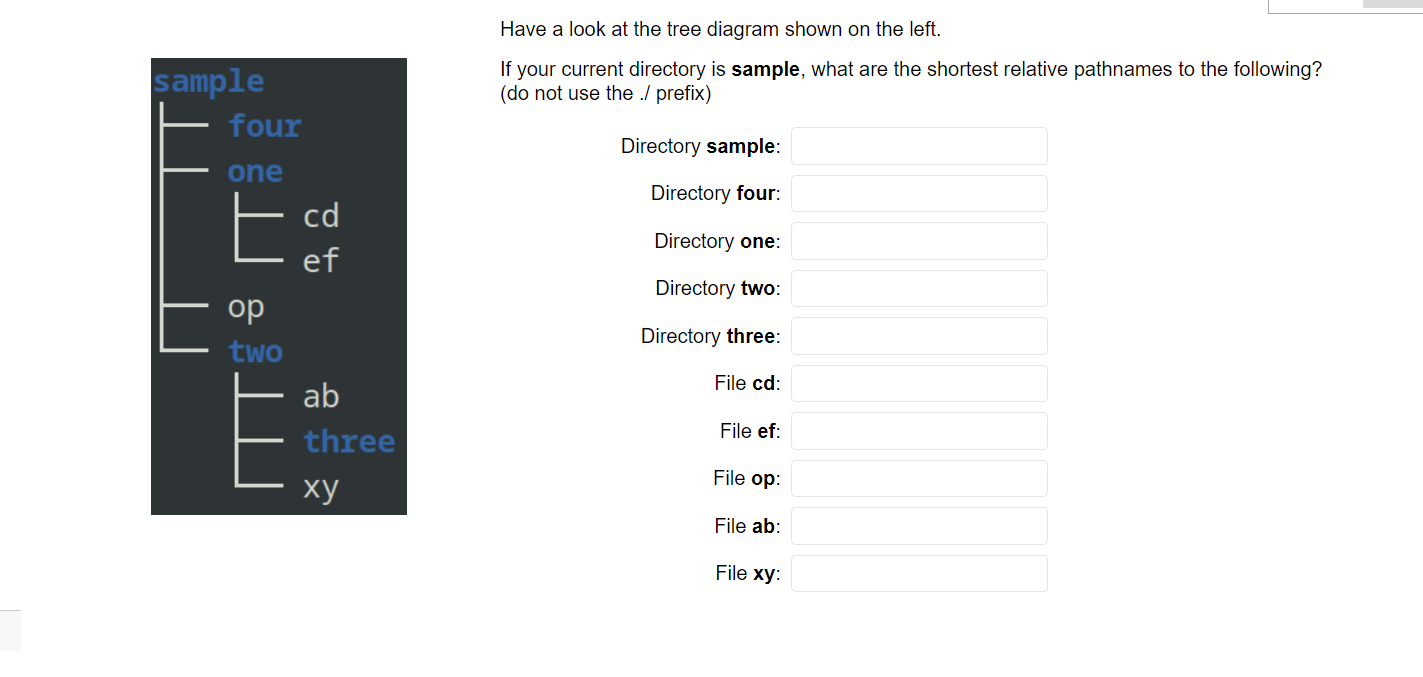
Task: Click the input field for Directory four
Action: tap(918, 193)
